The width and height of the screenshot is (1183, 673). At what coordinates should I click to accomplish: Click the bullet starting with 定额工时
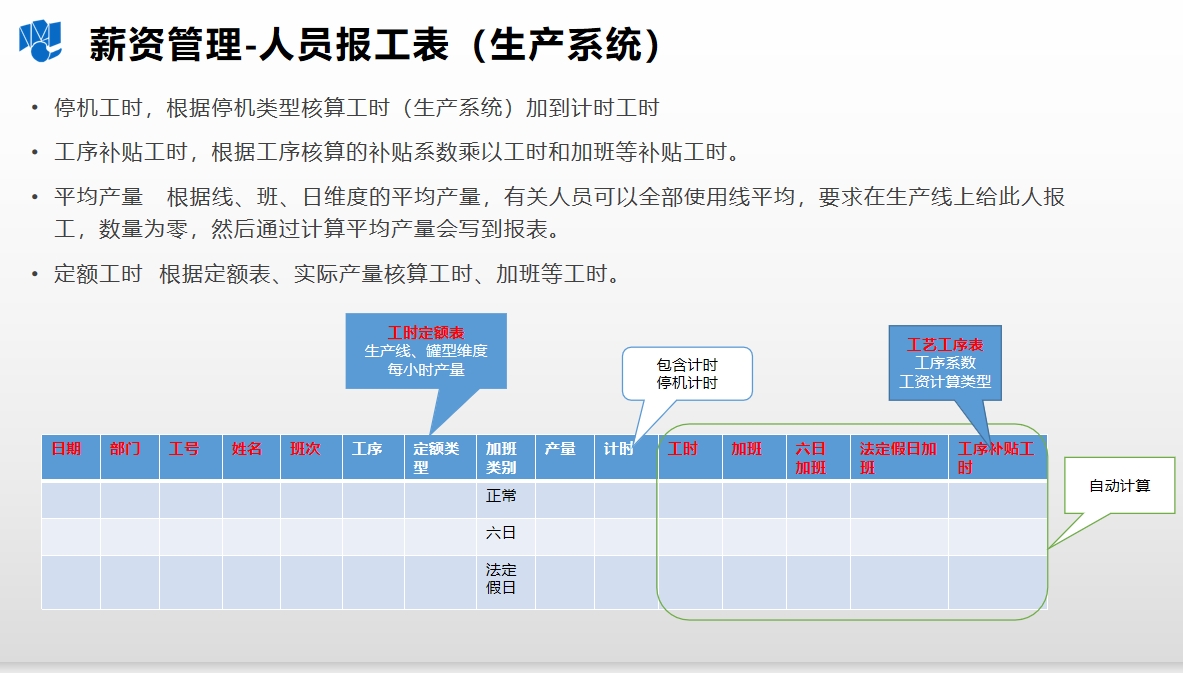(337, 274)
